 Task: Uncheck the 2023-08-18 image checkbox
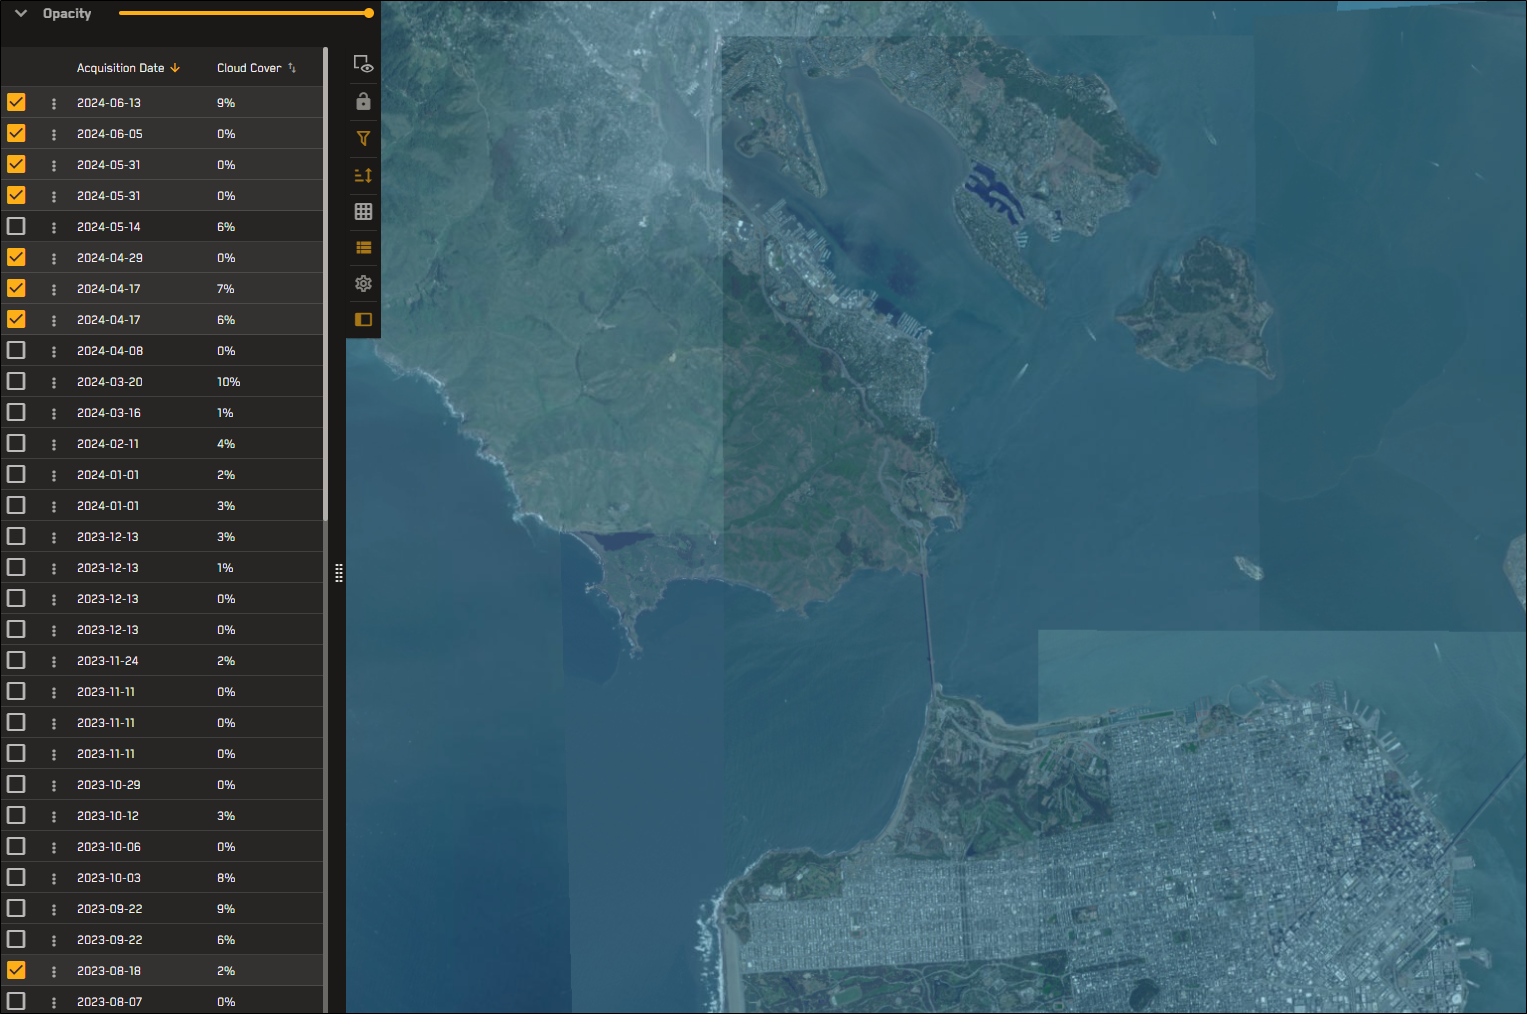coord(16,970)
